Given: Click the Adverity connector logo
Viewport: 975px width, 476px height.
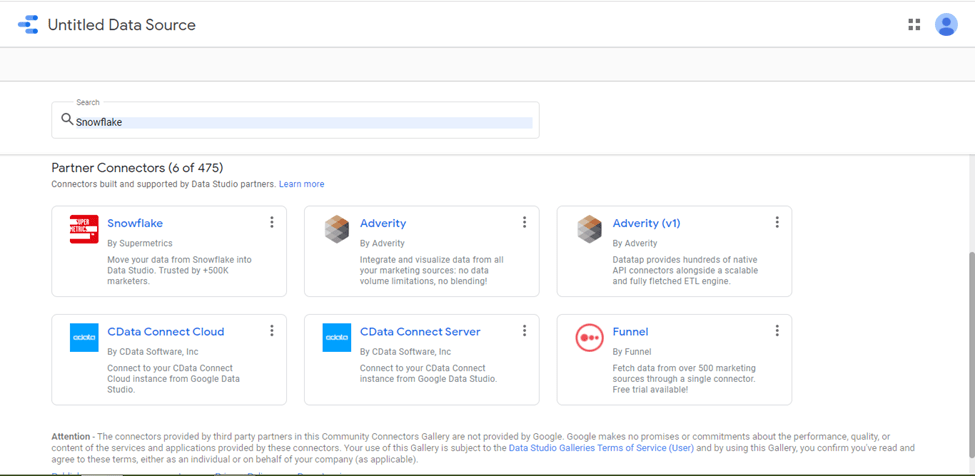Looking at the screenshot, I should coord(337,229).
